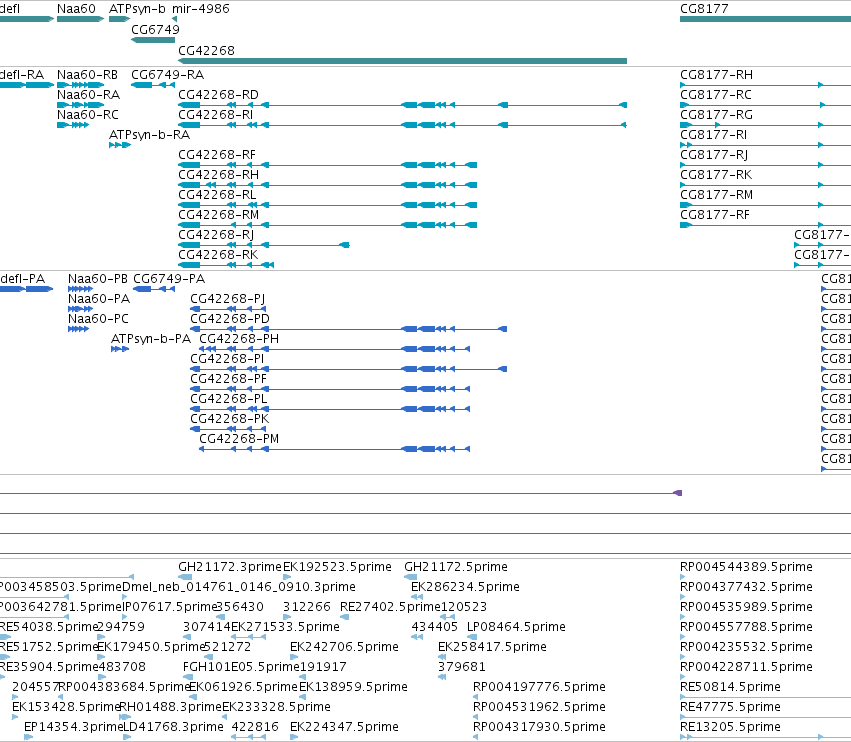851x742 pixels.
Task: Click transcript label CG6749-RA
Action: pos(168,75)
